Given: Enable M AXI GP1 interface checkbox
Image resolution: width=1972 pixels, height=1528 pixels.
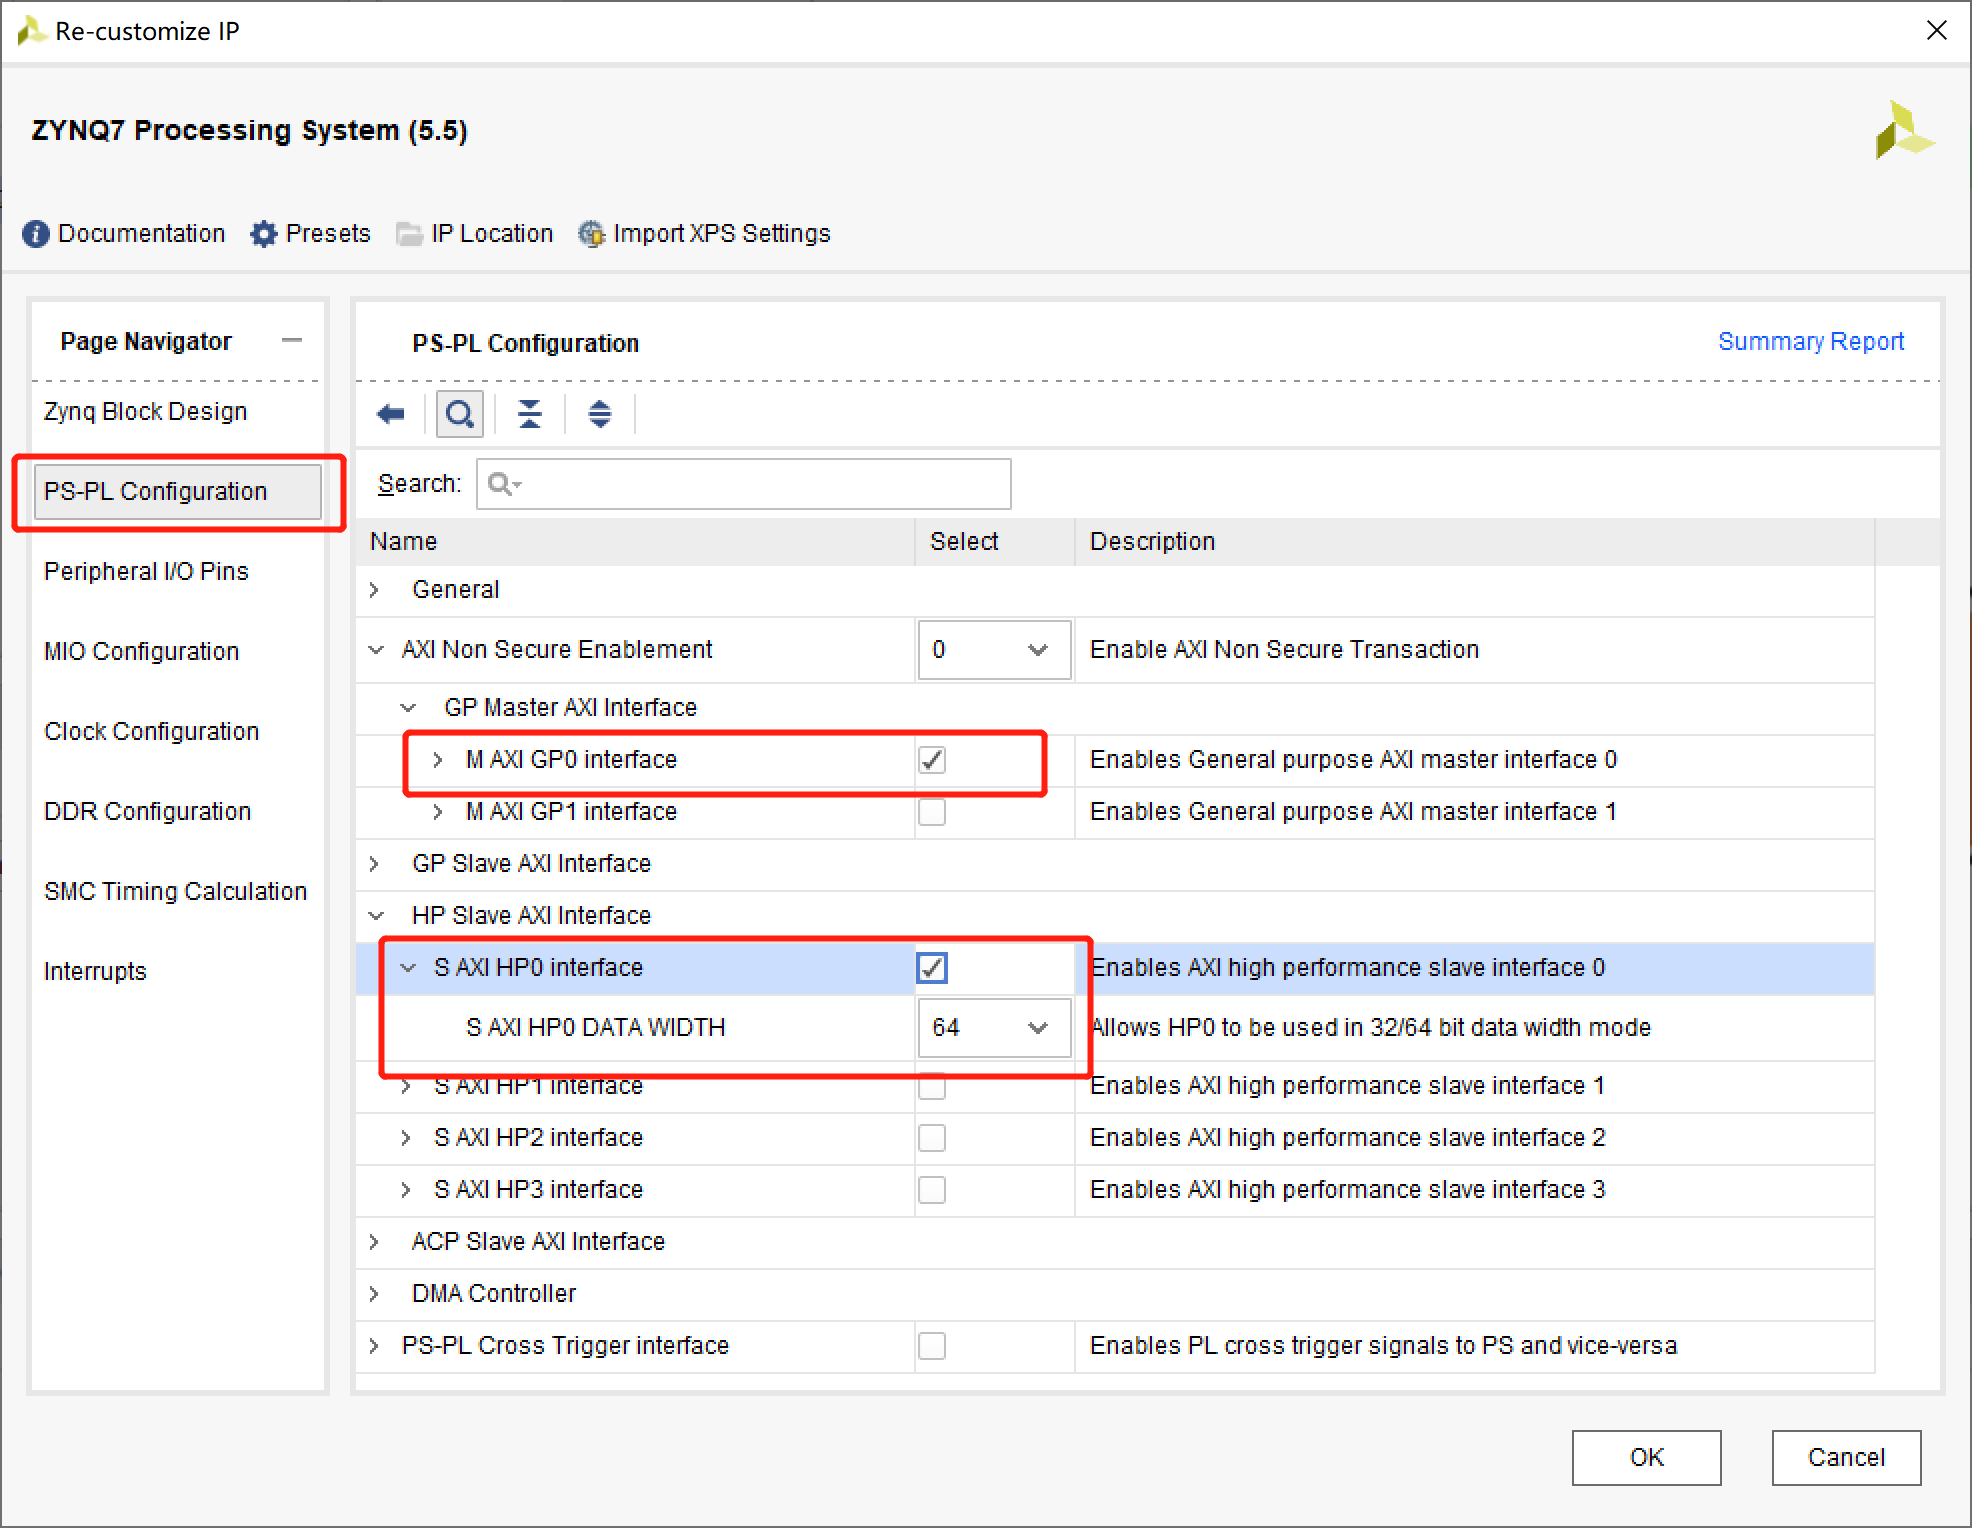Looking at the screenshot, I should coord(932,812).
